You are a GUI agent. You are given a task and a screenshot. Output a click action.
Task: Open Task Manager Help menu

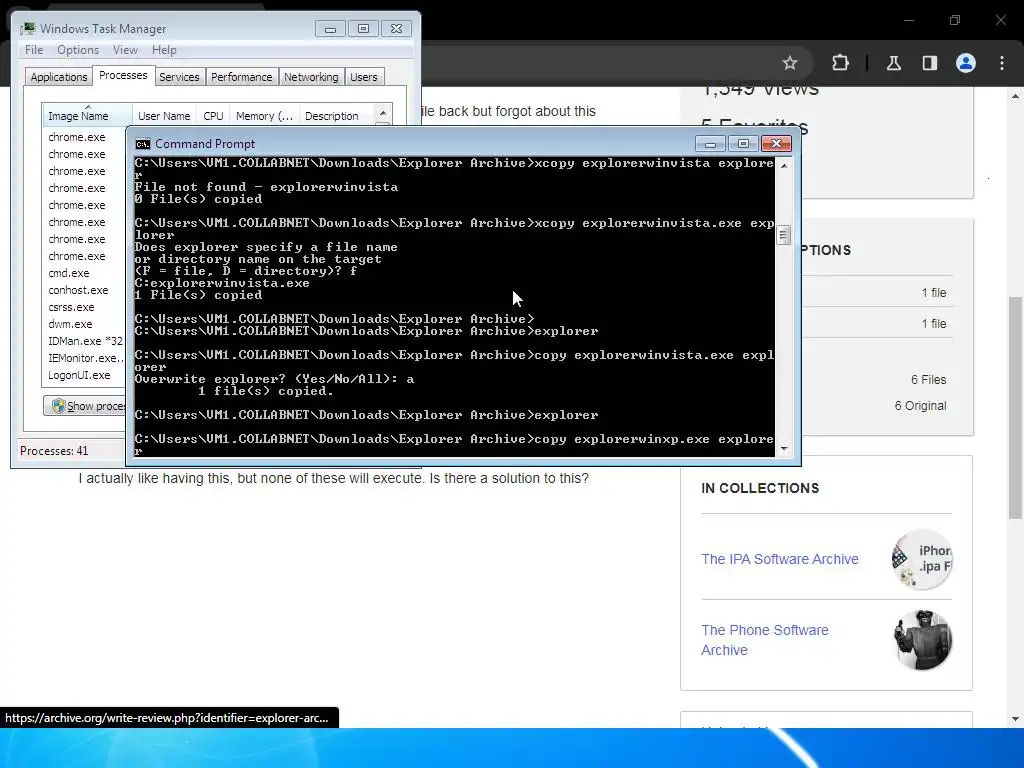pos(164,50)
